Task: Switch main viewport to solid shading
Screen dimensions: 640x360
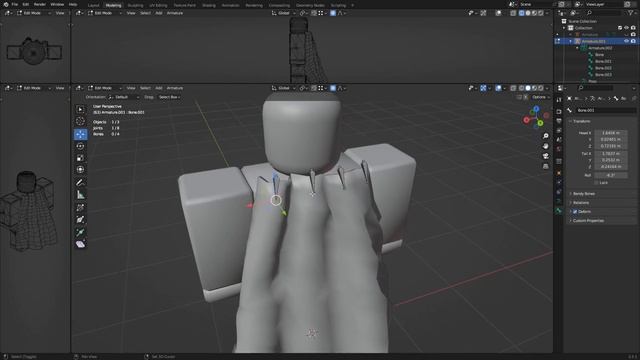Action: click(x=528, y=88)
